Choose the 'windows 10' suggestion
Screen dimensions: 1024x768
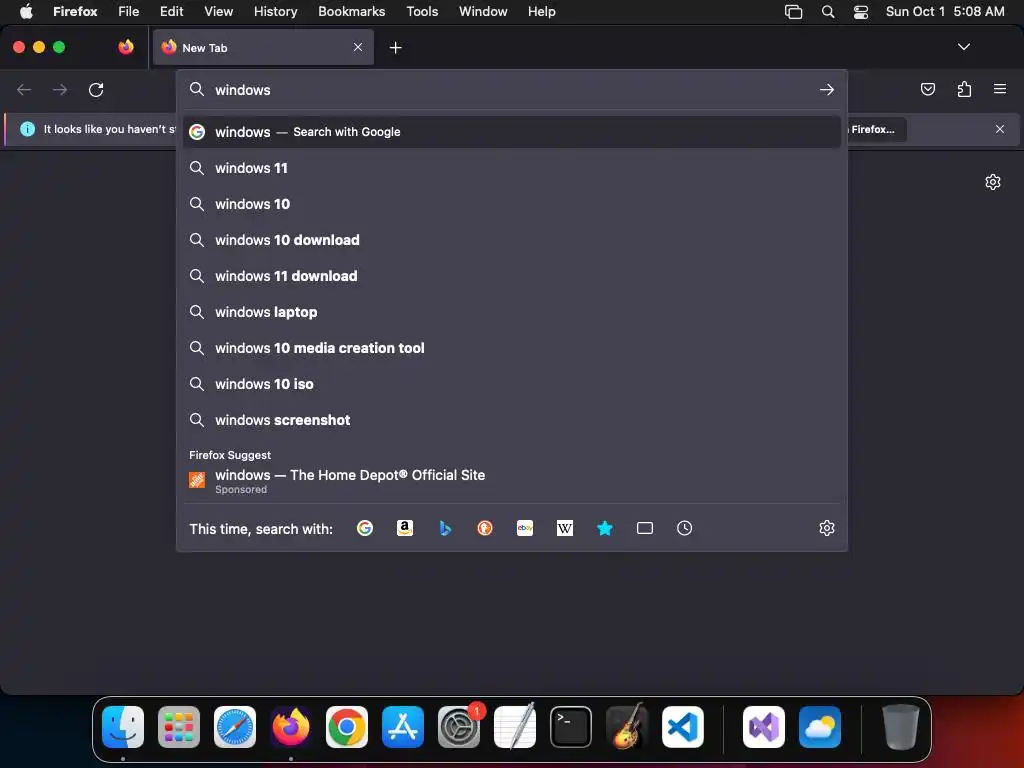[x=512, y=204]
